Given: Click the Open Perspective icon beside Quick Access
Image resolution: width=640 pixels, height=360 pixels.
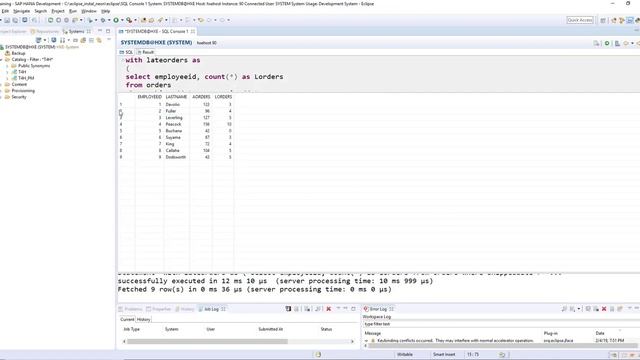Looking at the screenshot, I should pos(603,20).
